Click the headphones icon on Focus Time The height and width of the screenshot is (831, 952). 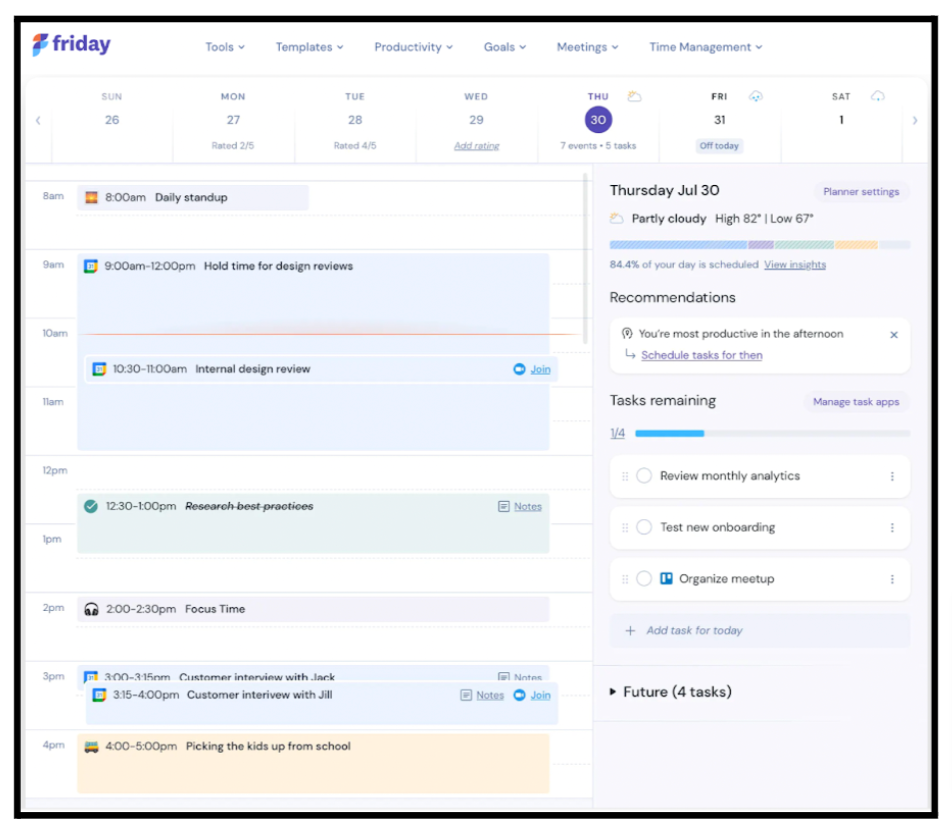pos(92,609)
